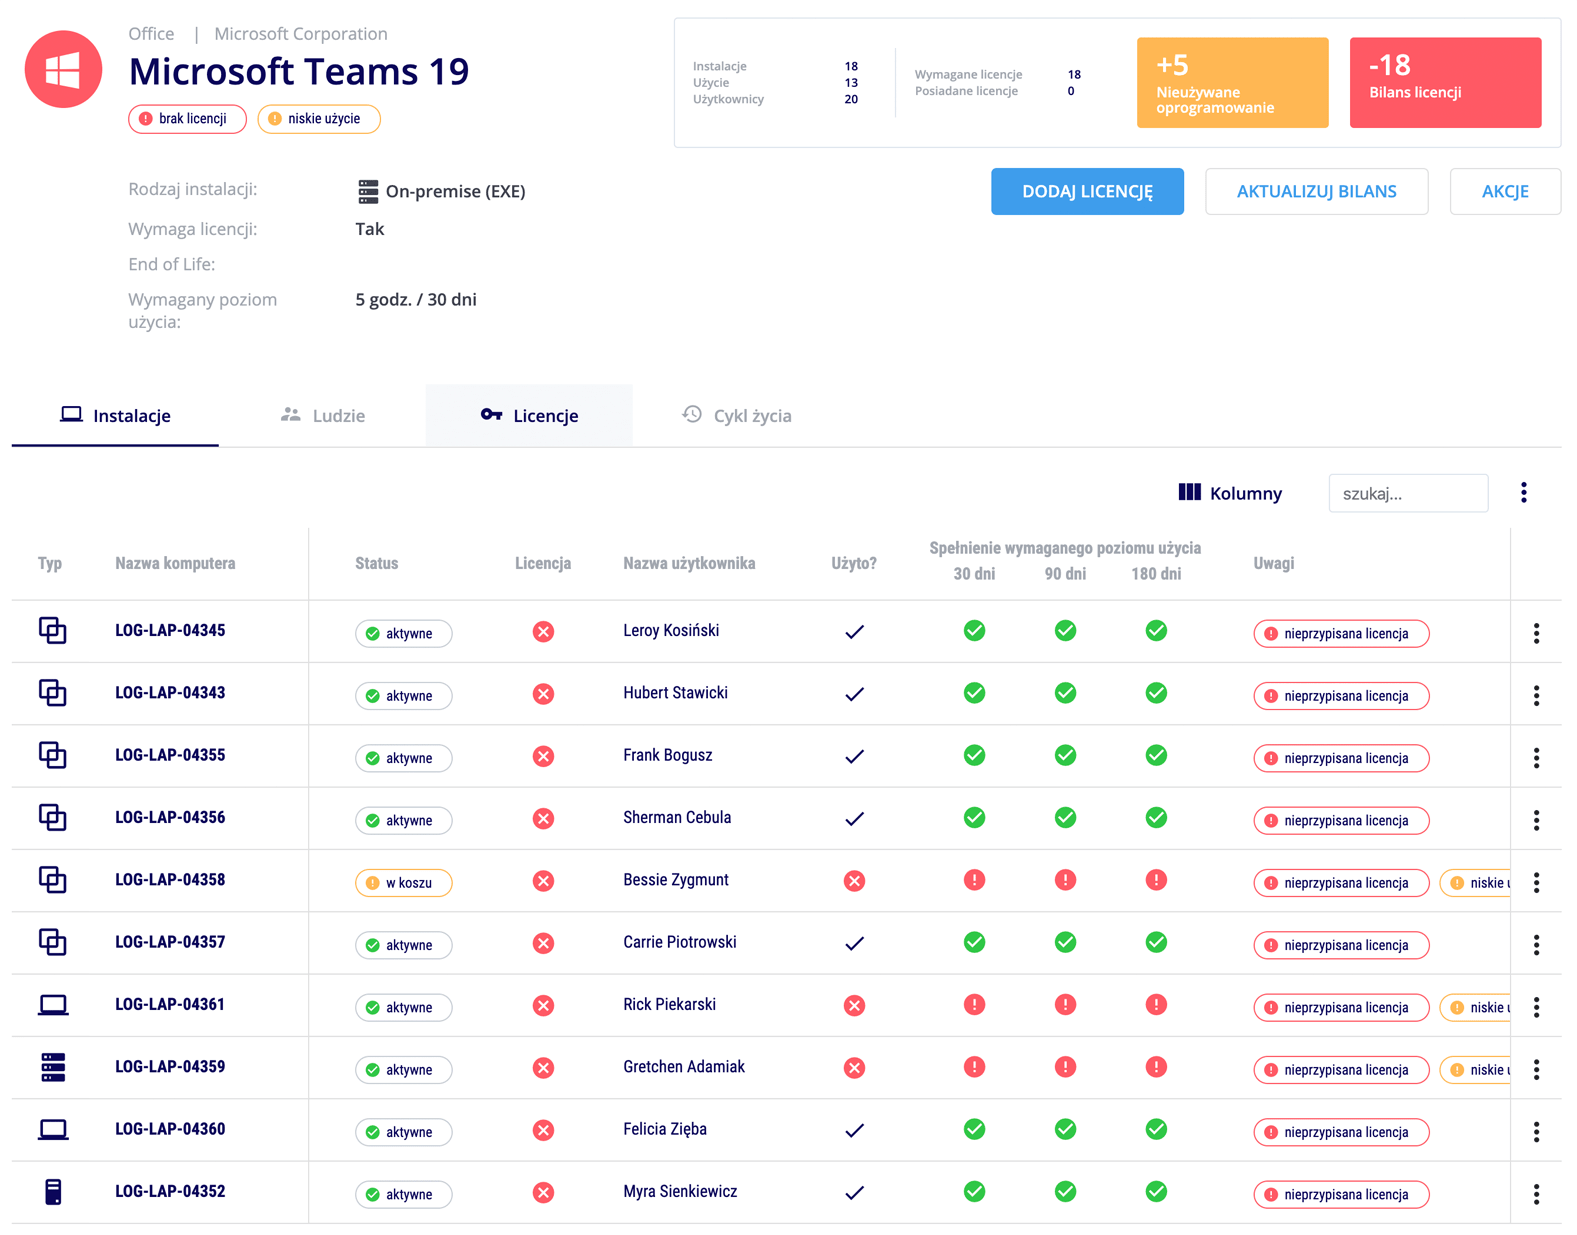Viewport: 1577px width, 1235px height.
Task: Open the table options kebab menu beside search
Action: [1524, 493]
